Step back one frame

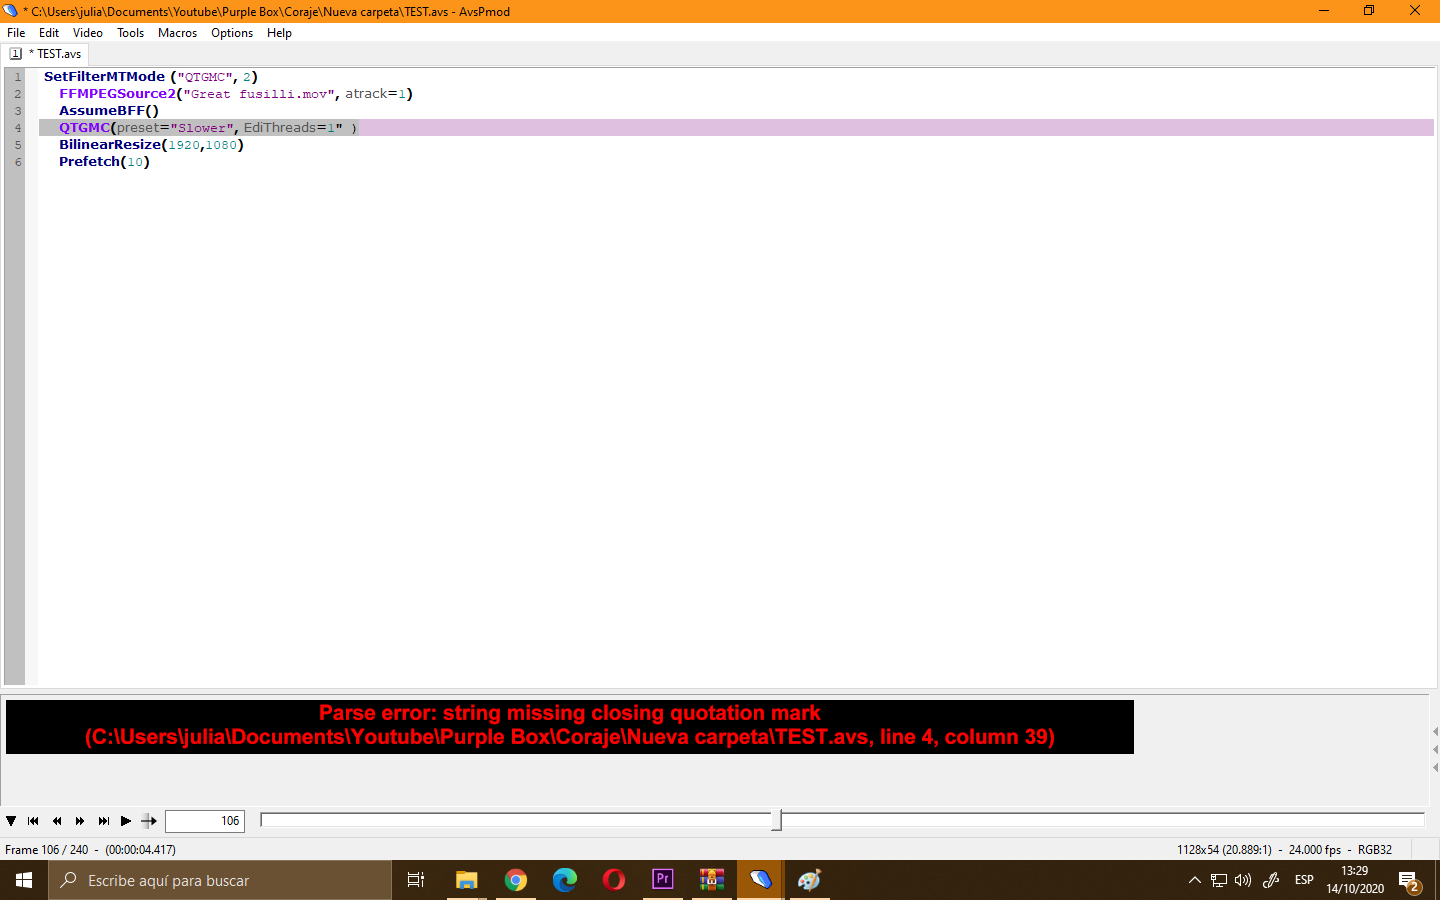tap(57, 821)
